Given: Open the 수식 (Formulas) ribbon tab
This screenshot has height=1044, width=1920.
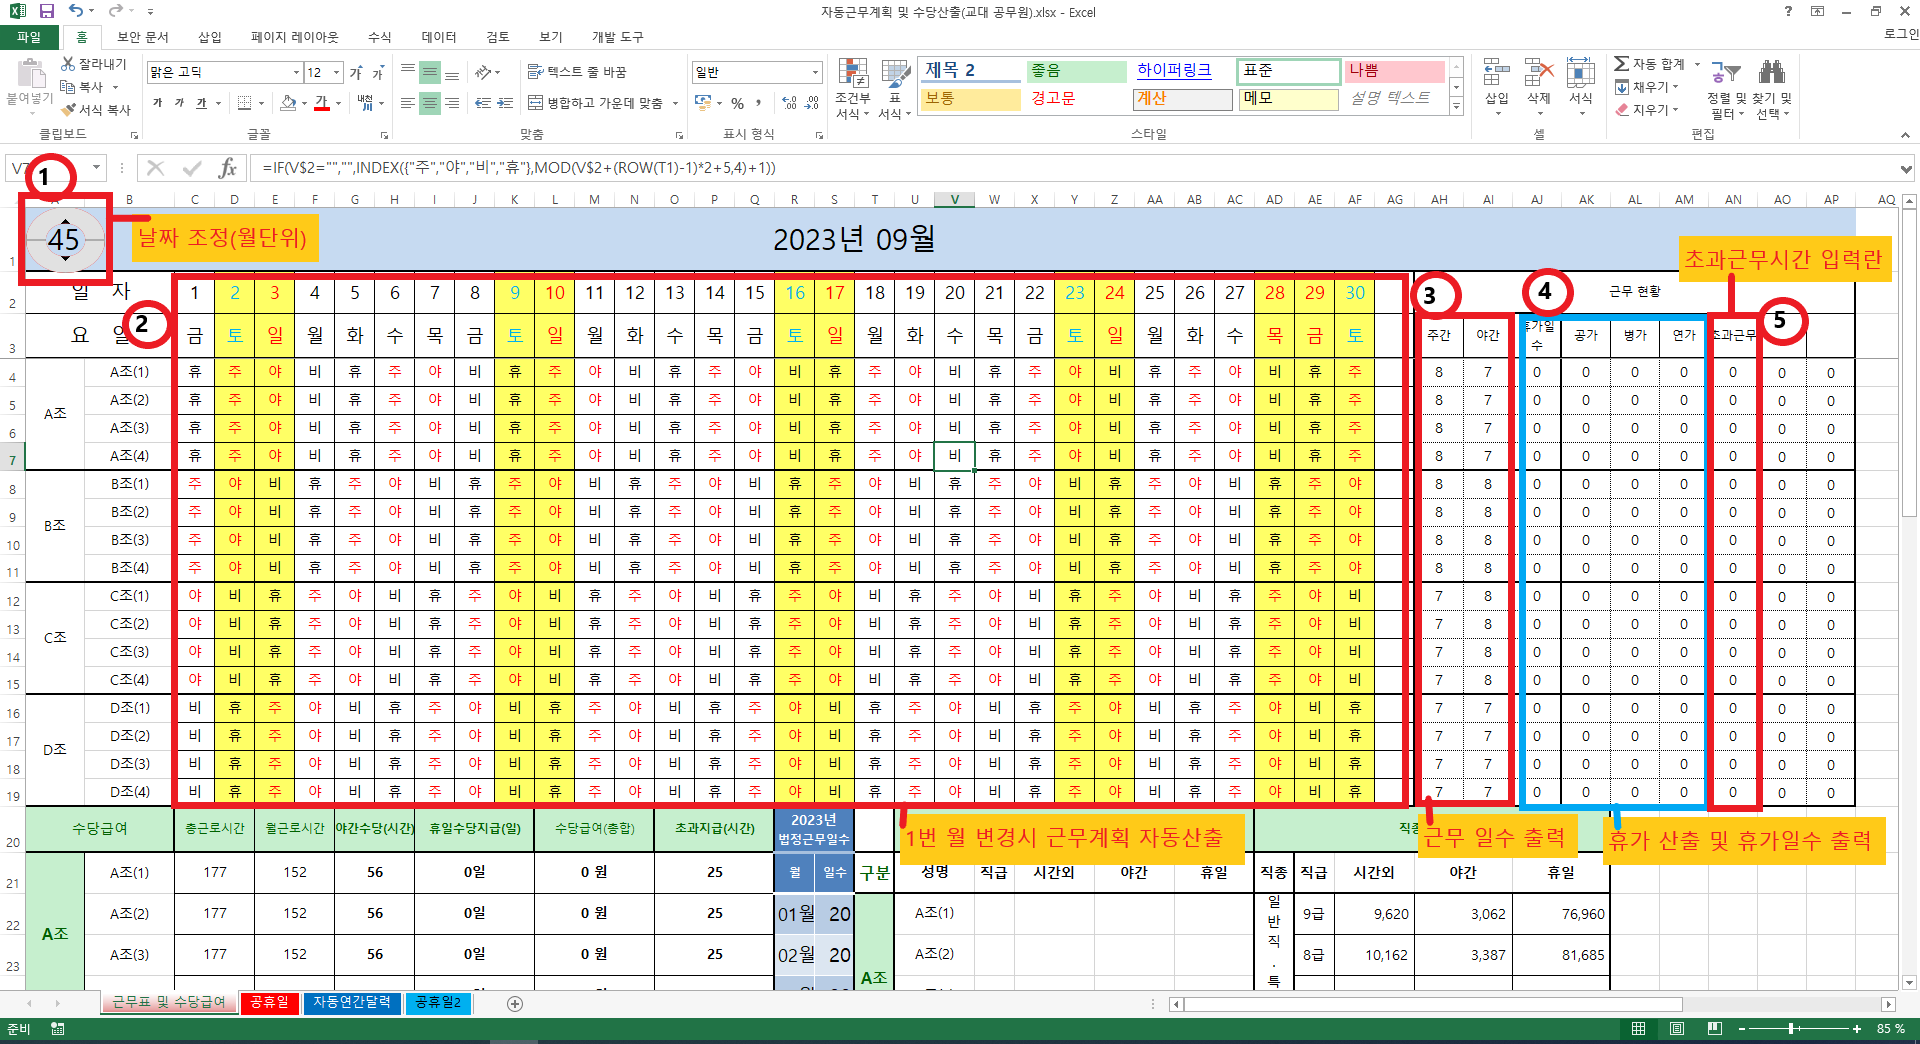Looking at the screenshot, I should 379,37.
